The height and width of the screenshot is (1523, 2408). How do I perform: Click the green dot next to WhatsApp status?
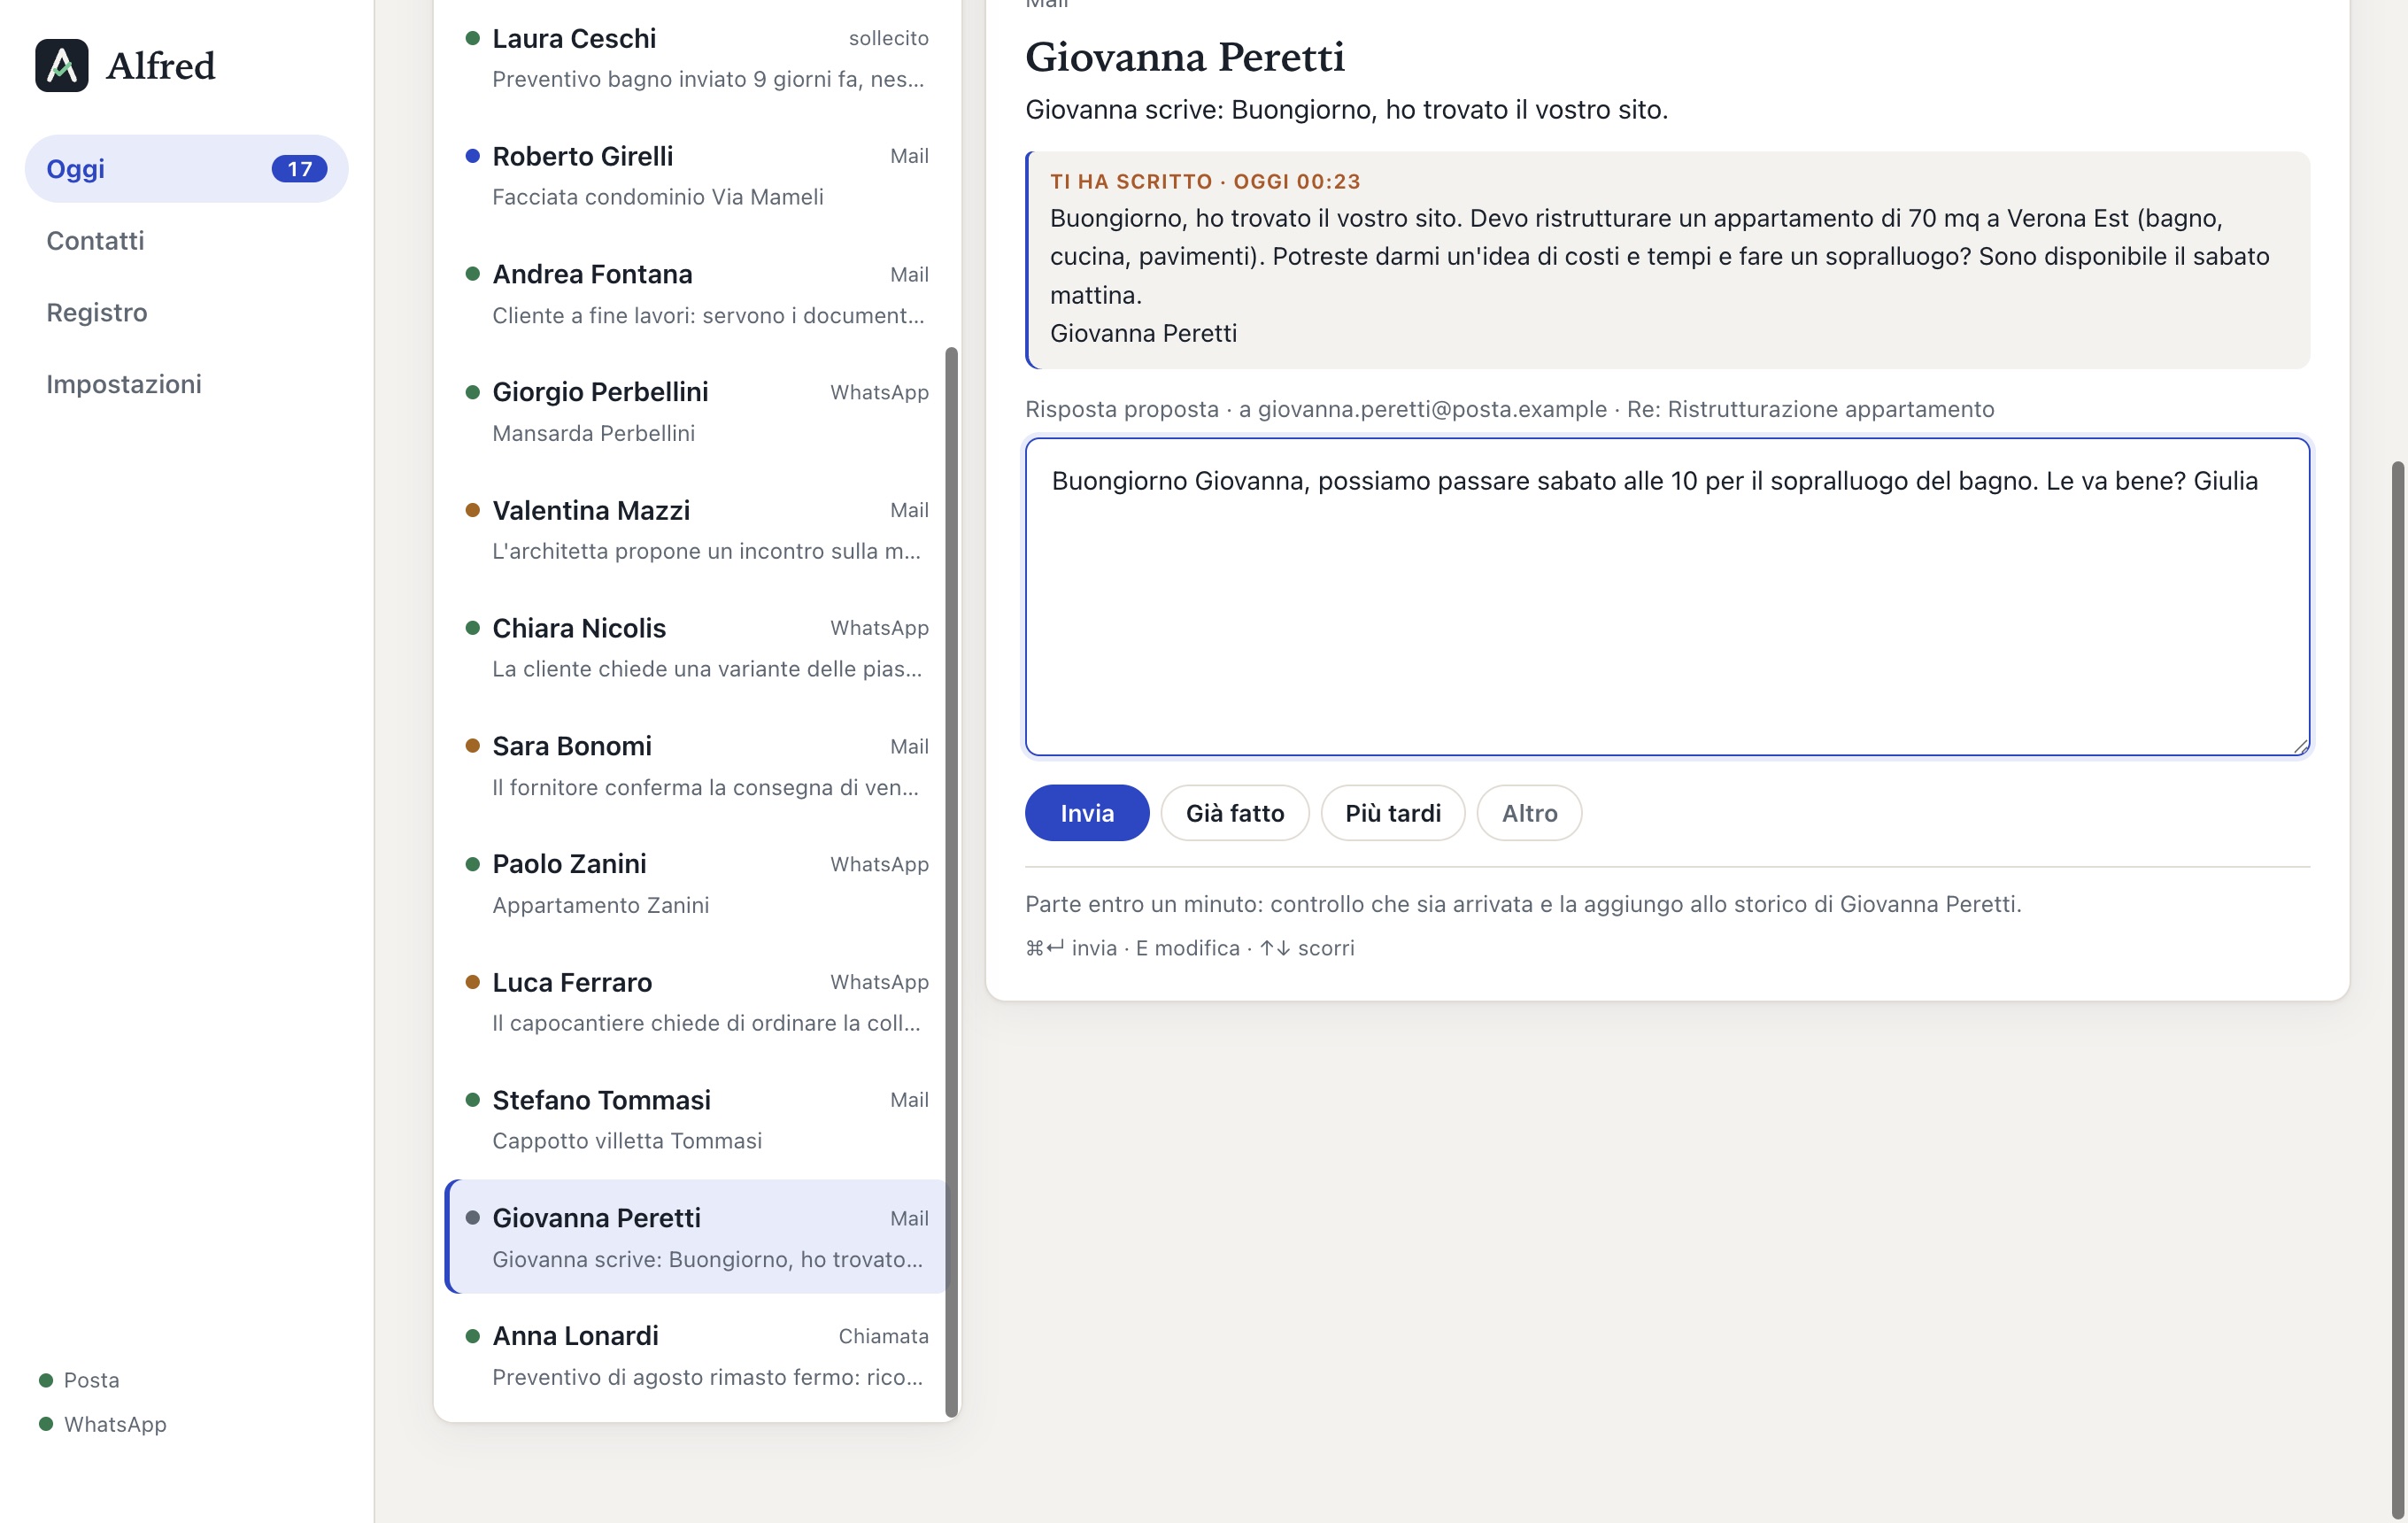point(46,1424)
